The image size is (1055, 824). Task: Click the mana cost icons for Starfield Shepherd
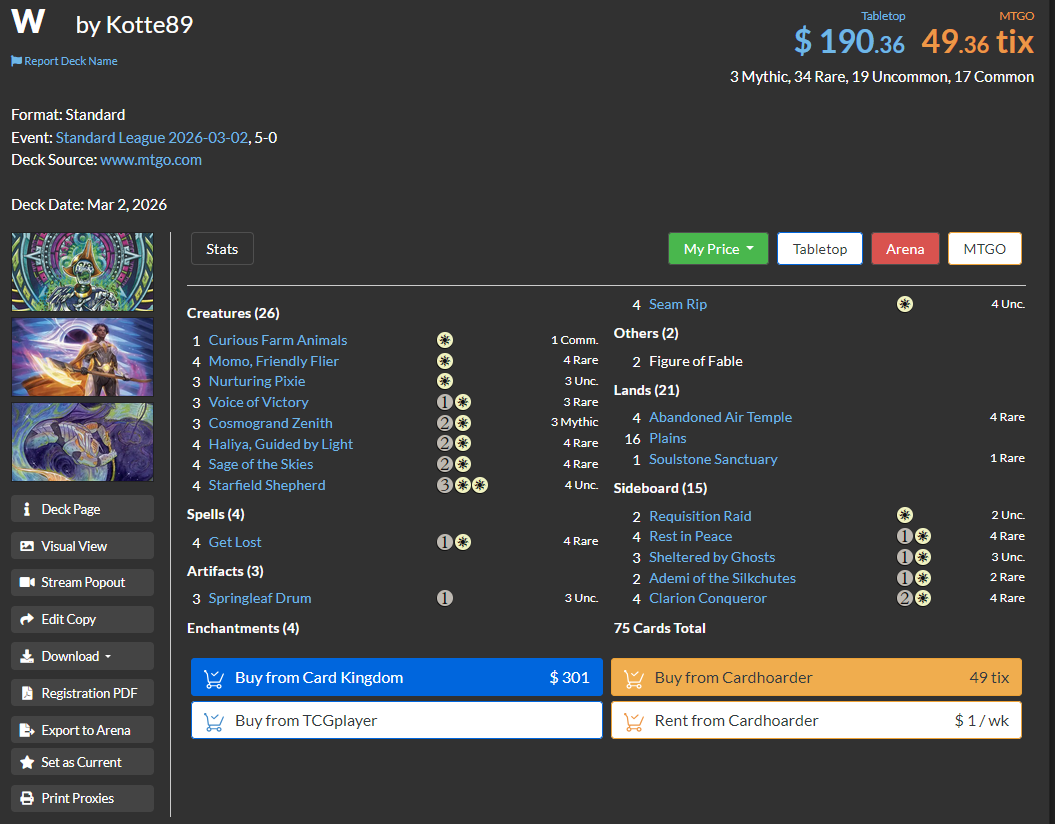click(x=462, y=485)
